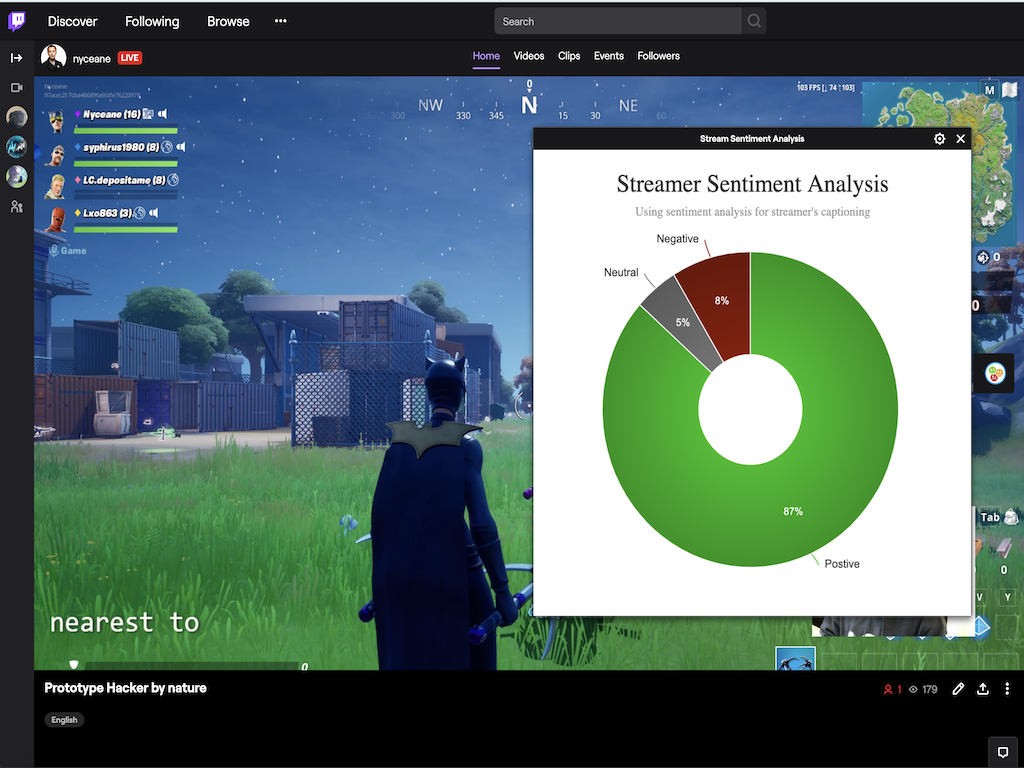Click the Neutral chart label

[621, 272]
